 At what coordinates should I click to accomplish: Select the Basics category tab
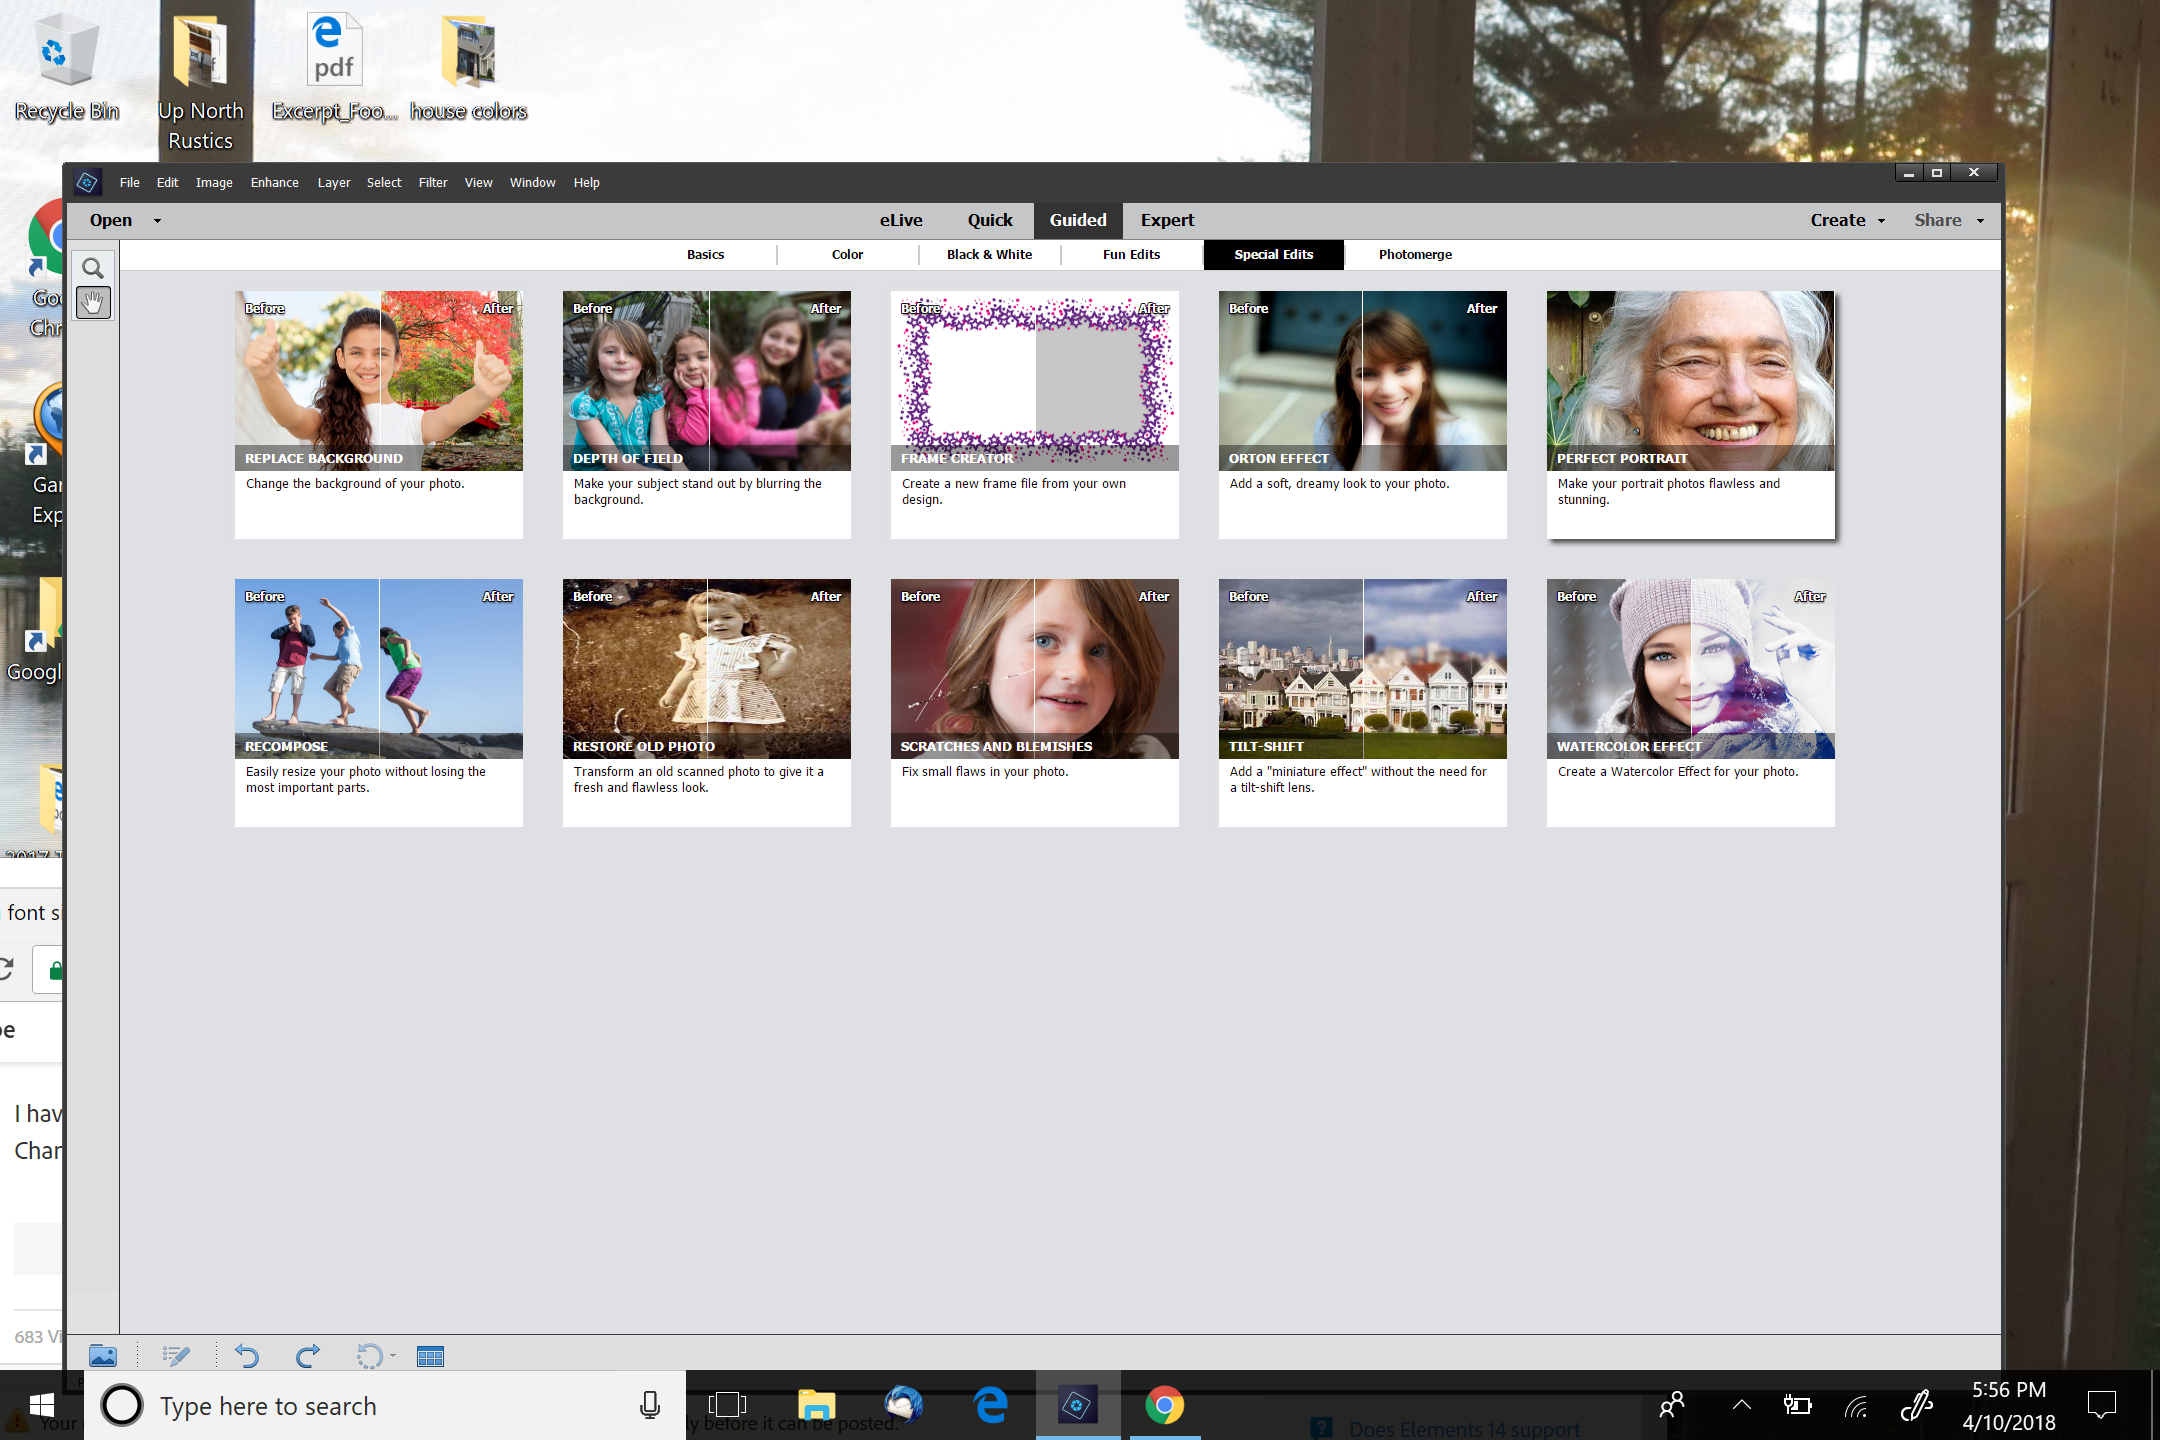tap(705, 254)
